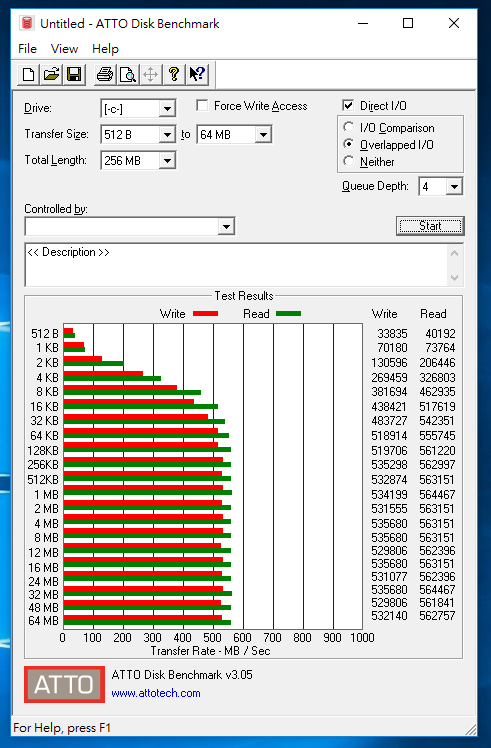Open the Total Length 256 MB dropdown
The height and width of the screenshot is (748, 491).
pos(167,161)
